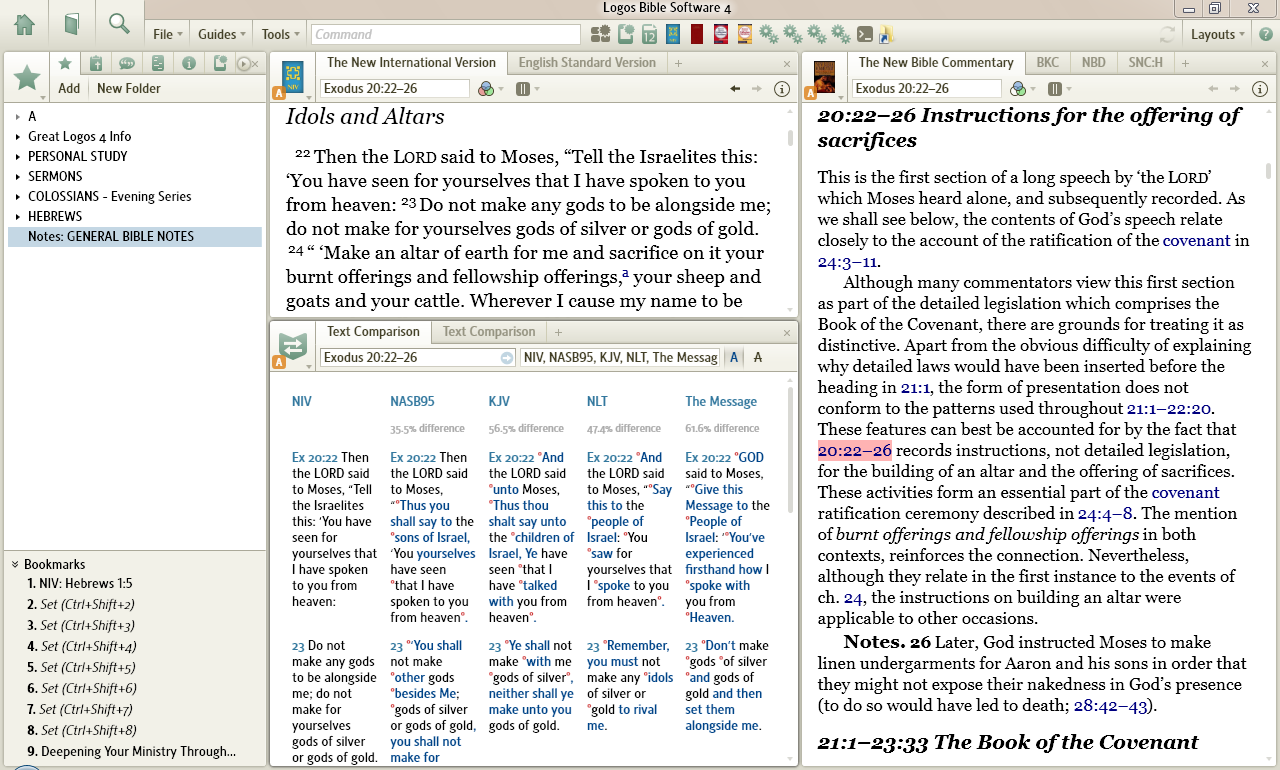The height and width of the screenshot is (770, 1280).
Task: Follow the 24:3–11 reference link
Action: coord(848,262)
